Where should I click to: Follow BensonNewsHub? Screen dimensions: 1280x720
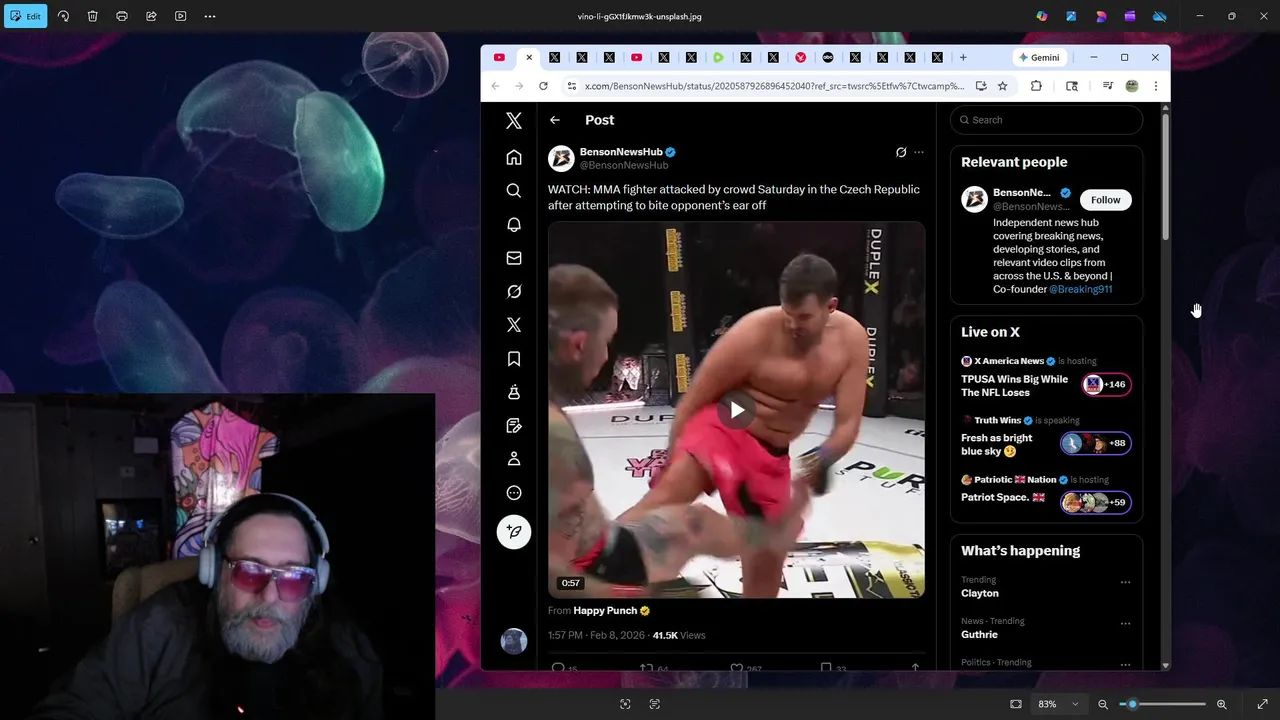click(1105, 200)
